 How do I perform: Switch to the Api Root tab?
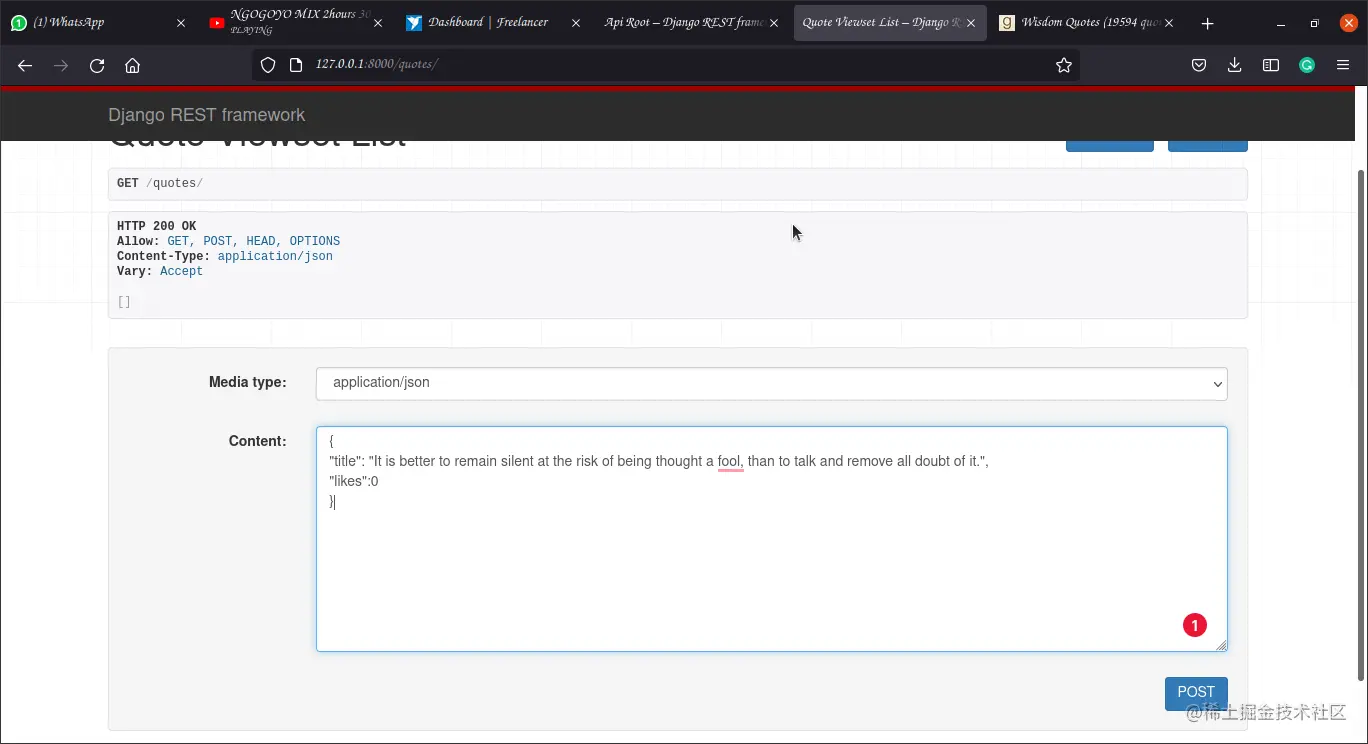coord(686,21)
